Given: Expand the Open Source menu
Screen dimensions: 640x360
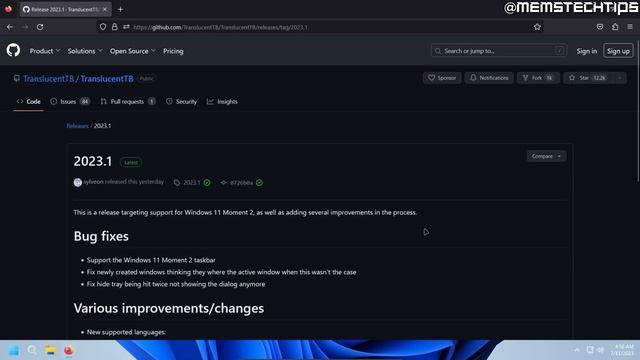Looking at the screenshot, I should point(133,51).
